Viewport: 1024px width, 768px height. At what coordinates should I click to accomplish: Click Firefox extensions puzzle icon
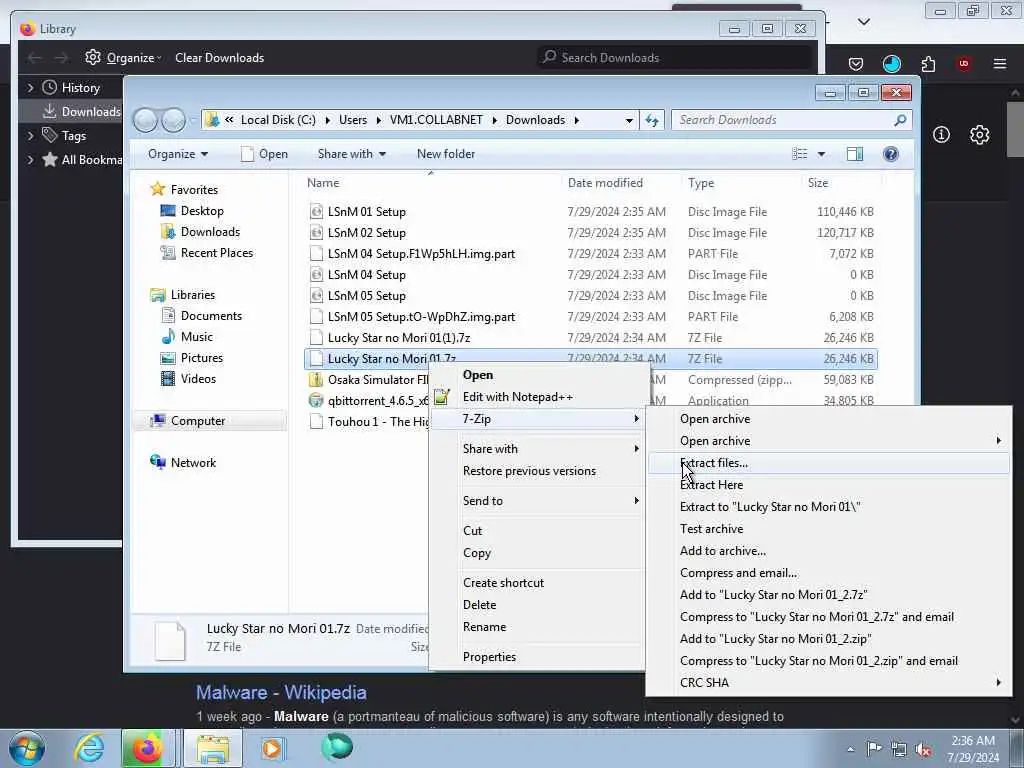928,63
